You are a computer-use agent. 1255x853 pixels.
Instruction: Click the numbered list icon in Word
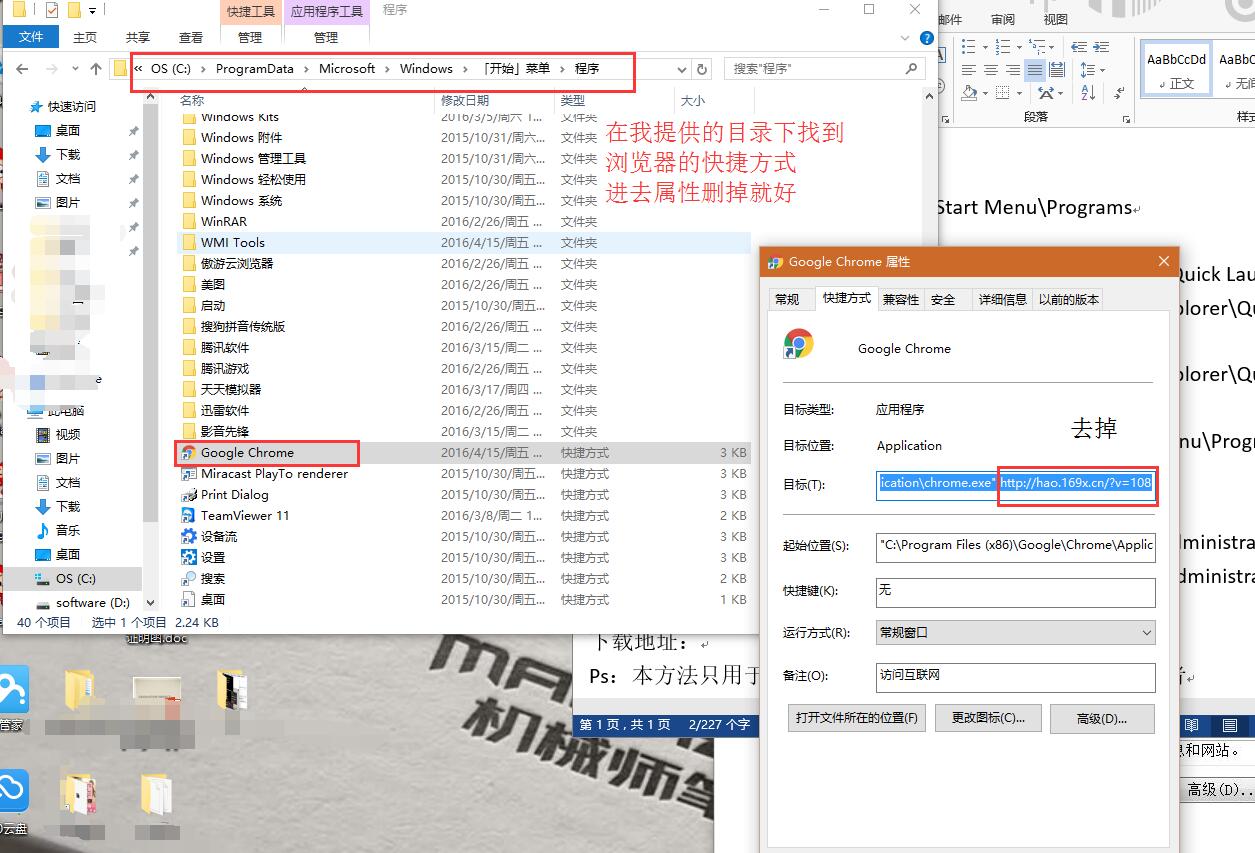click(1004, 47)
